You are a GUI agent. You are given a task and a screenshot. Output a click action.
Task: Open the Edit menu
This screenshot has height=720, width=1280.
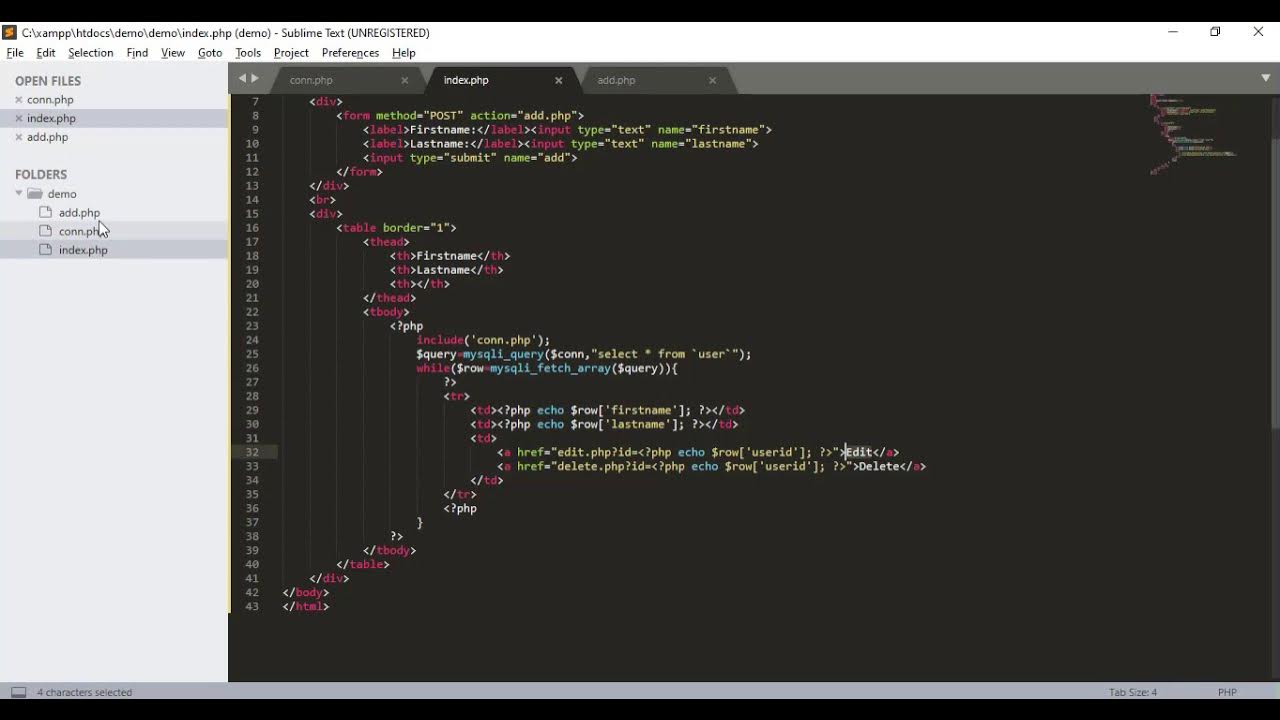[x=46, y=53]
